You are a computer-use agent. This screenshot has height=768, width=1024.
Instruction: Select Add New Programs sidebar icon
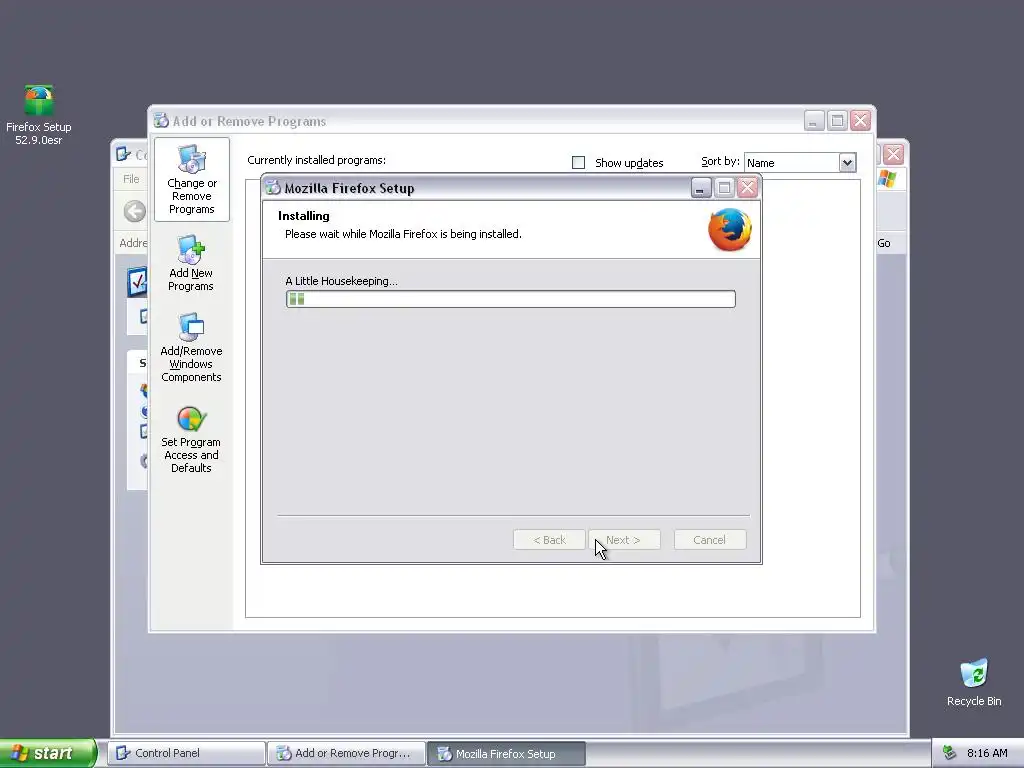(x=191, y=263)
